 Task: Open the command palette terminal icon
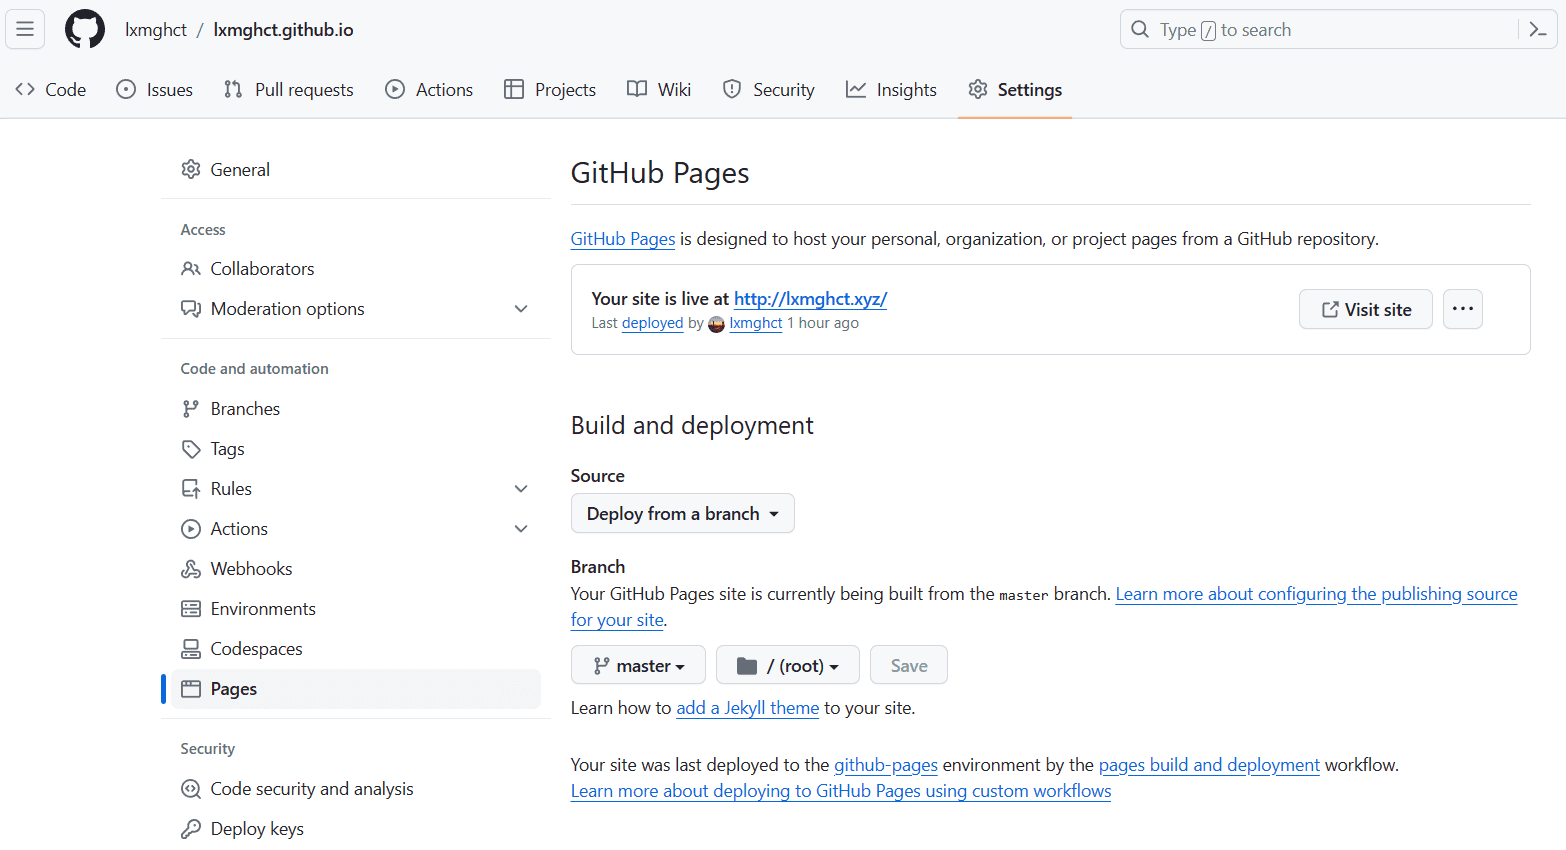tap(1537, 29)
